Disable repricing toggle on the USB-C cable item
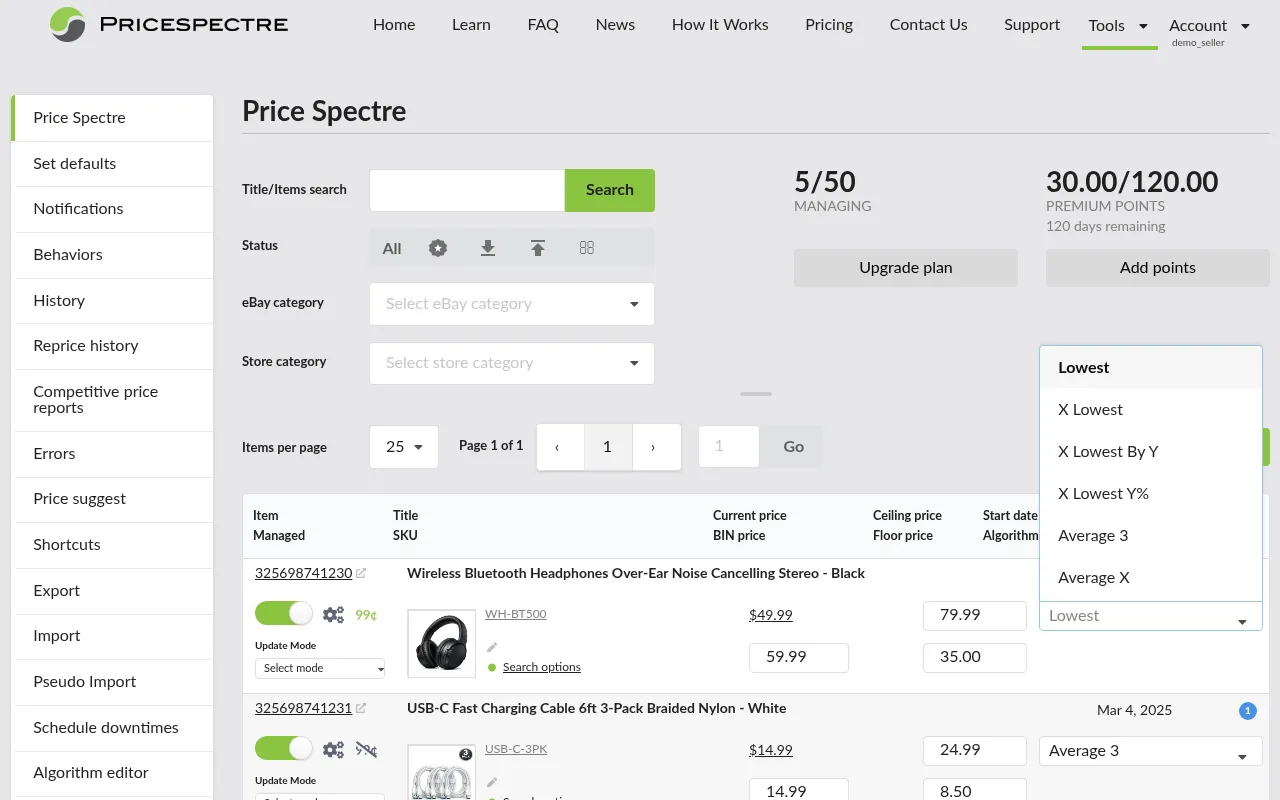The image size is (1280, 800). tap(283, 748)
